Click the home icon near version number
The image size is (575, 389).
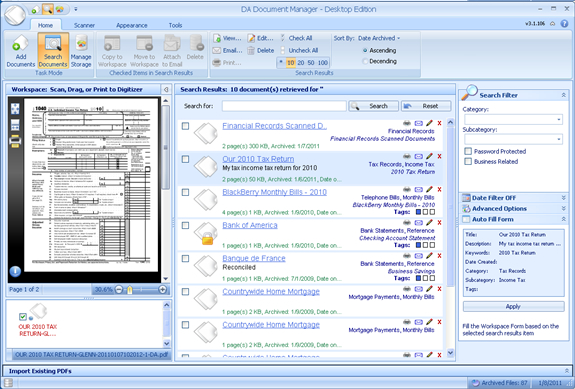click(553, 24)
